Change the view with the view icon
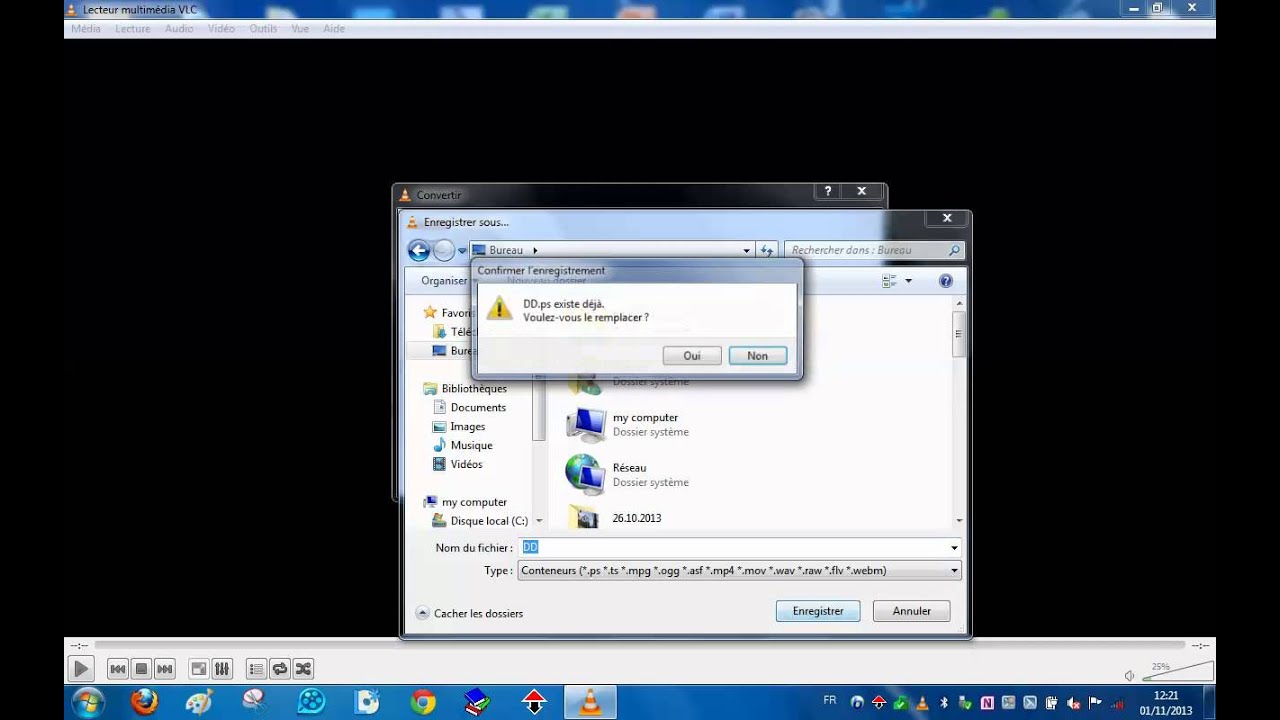The image size is (1280, 720). pos(889,281)
